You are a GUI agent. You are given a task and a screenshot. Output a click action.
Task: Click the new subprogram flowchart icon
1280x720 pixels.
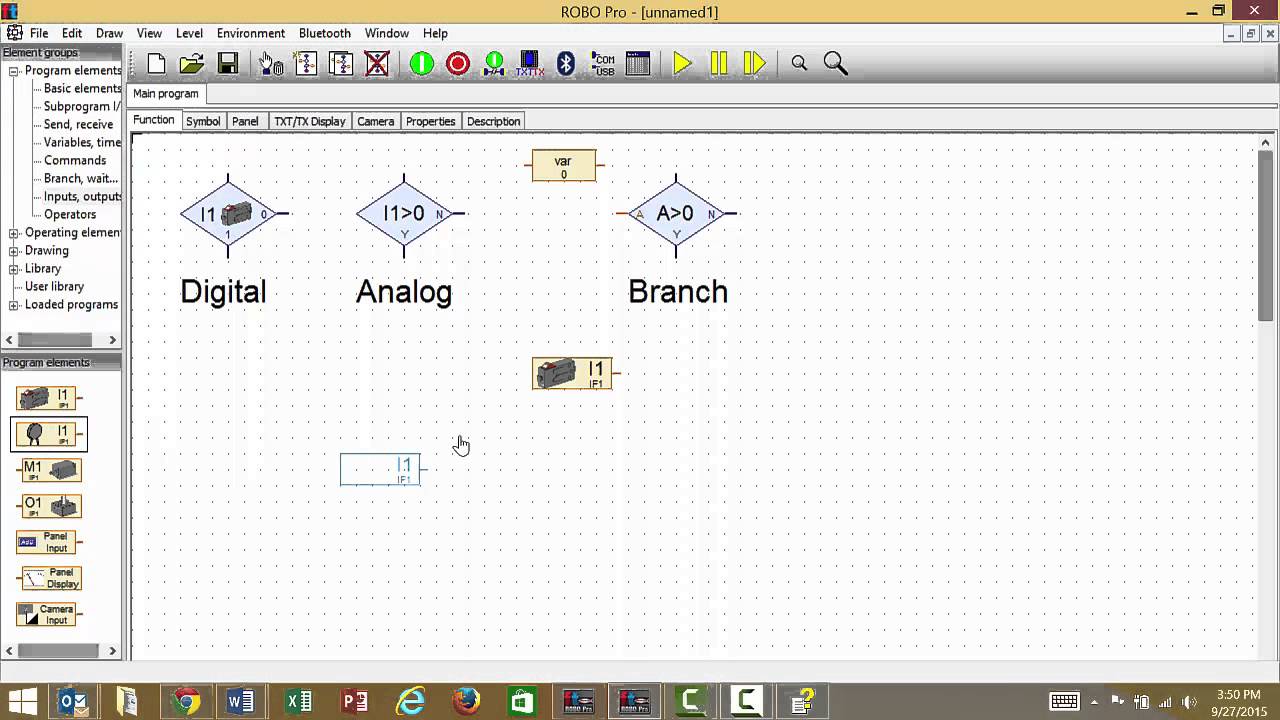(306, 64)
